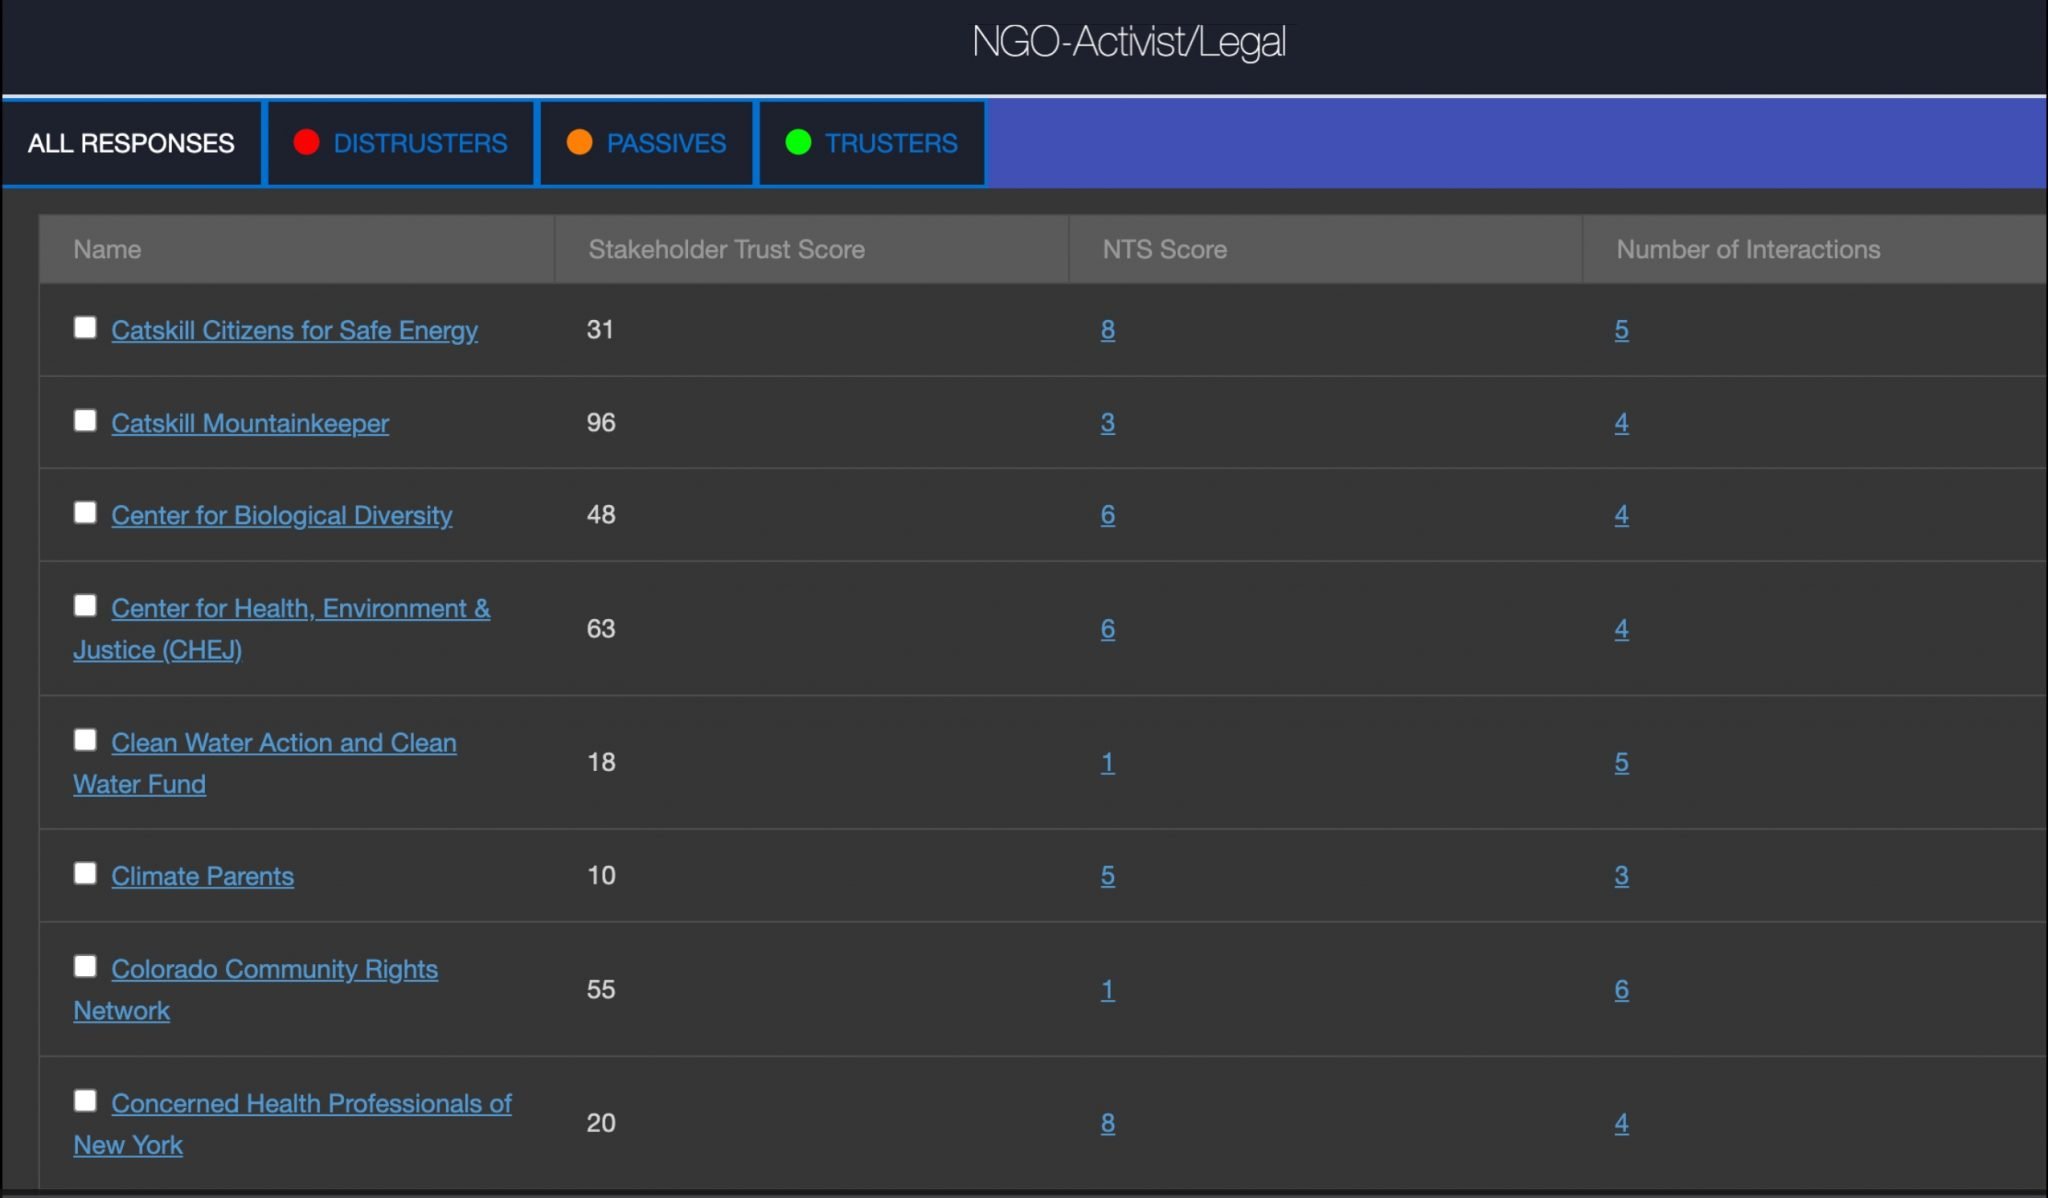Viewport: 2048px width, 1198px height.
Task: Click NTS score 8 for Concerned Health Professionals
Action: click(1108, 1124)
